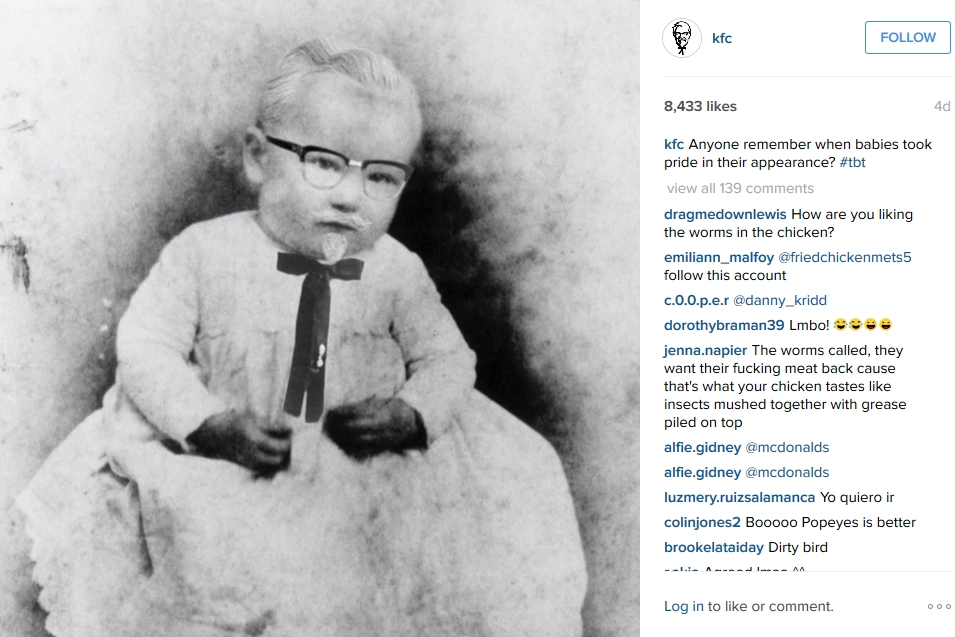Visit the @danny_kridd mention
The width and height of the screenshot is (955, 637).
pos(780,301)
